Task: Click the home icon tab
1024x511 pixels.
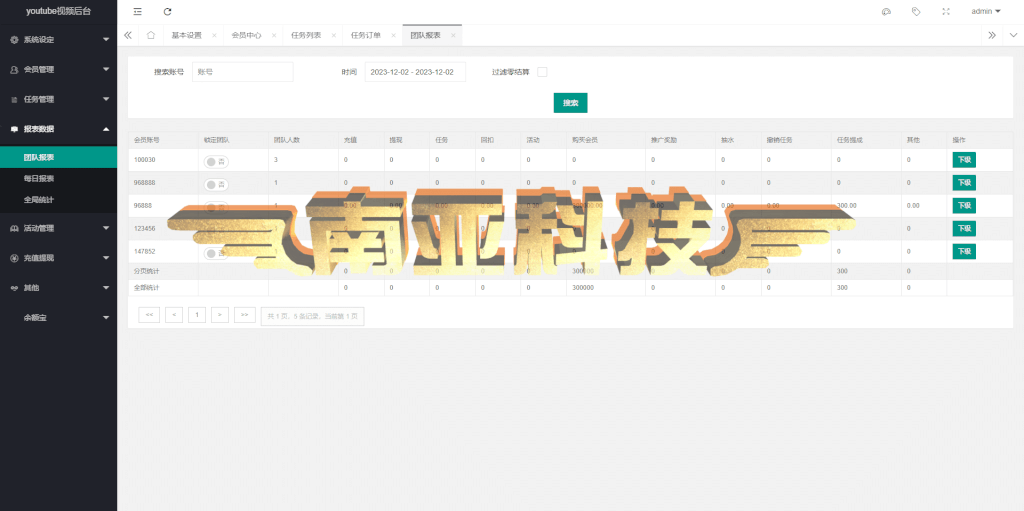Action: coord(151,35)
